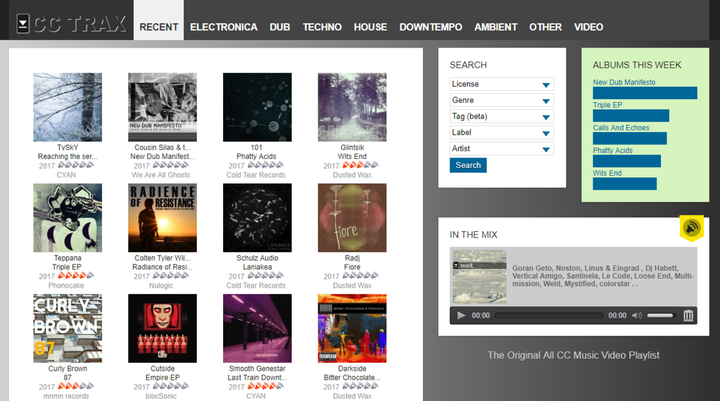The width and height of the screenshot is (720, 401).
Task: Click the CC Trax logo icon
Action: coord(23,23)
